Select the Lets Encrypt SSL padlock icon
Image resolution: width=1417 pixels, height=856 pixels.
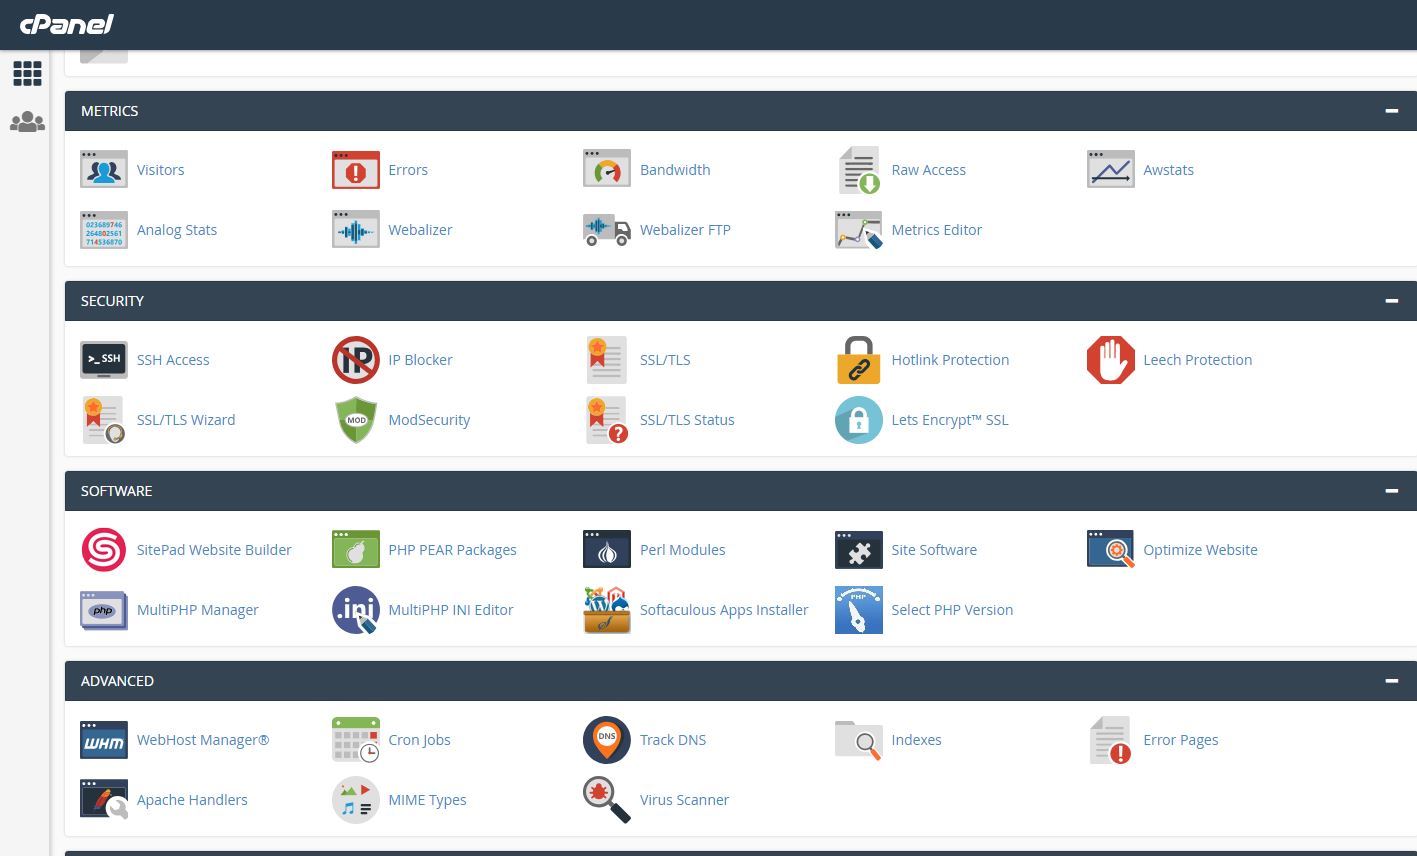point(858,419)
